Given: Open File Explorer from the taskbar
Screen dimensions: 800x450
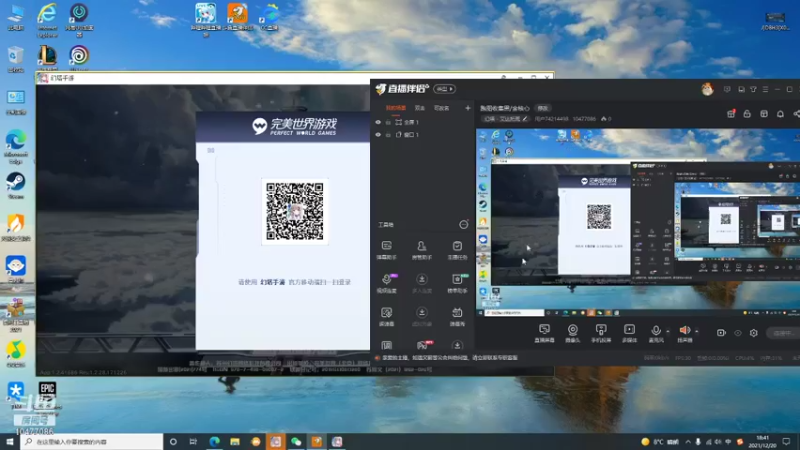Looking at the screenshot, I should pyautogui.click(x=235, y=442).
